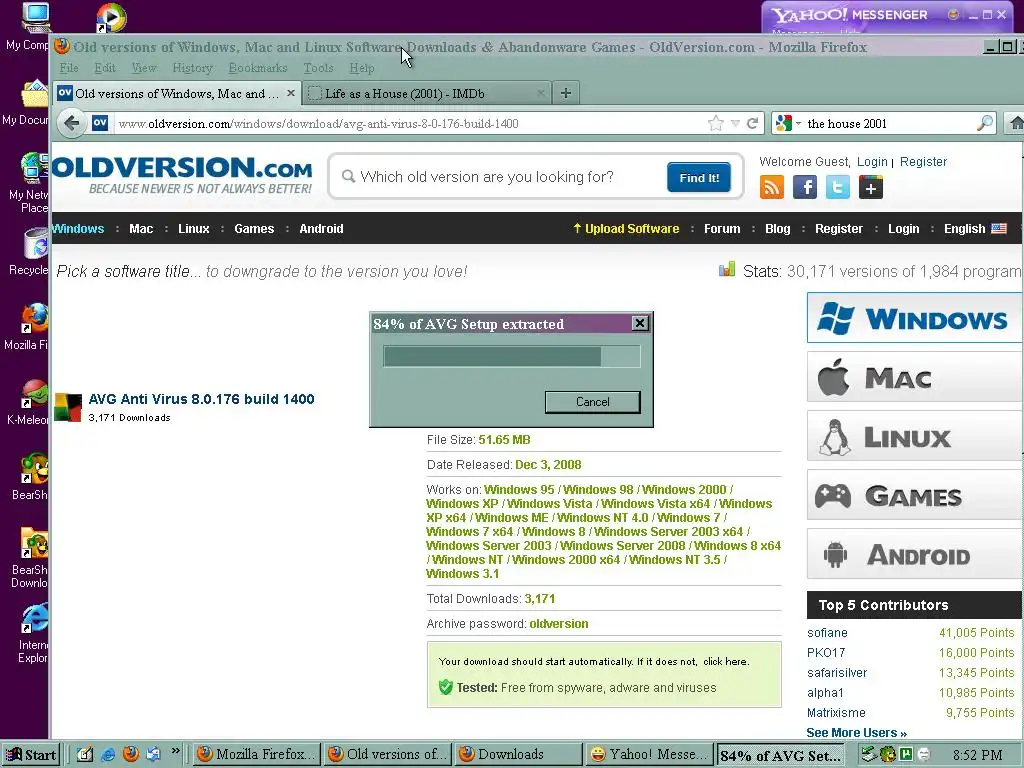Click the OldVersion search input field

tap(500, 177)
